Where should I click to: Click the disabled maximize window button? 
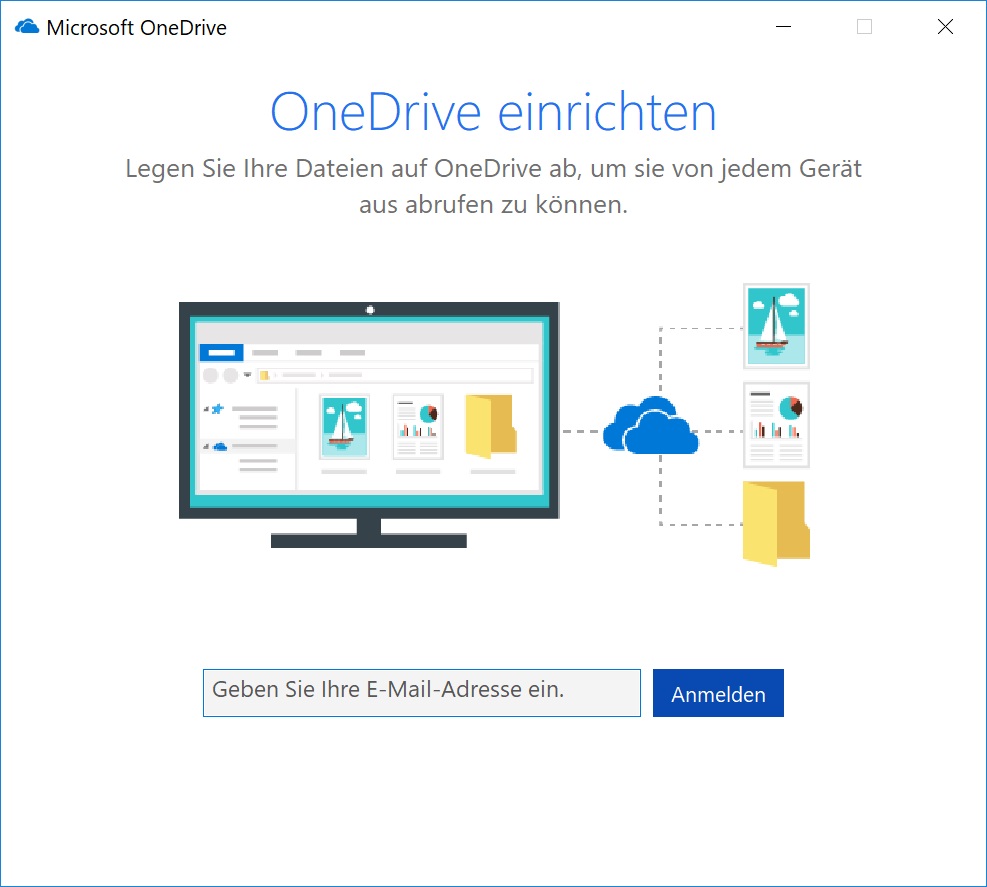pyautogui.click(x=864, y=26)
